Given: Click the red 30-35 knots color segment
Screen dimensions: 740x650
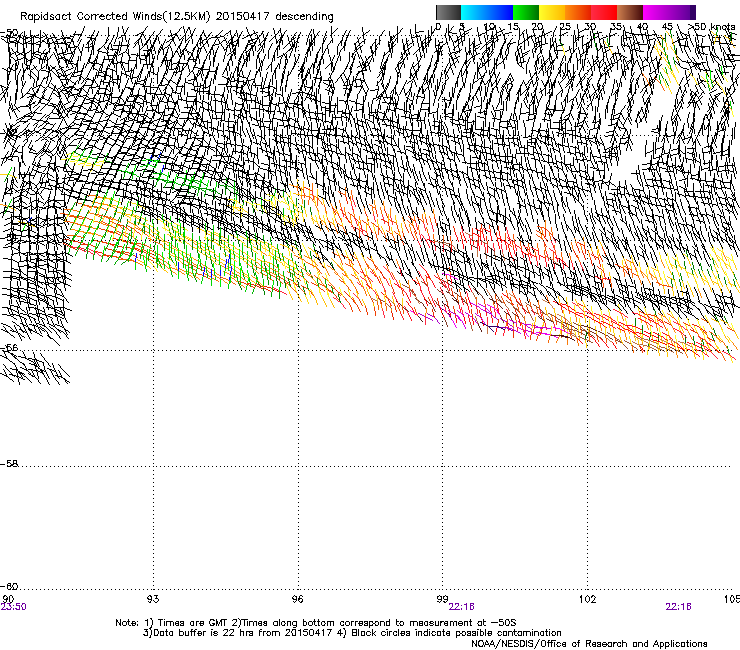Looking at the screenshot, I should [x=604, y=12].
